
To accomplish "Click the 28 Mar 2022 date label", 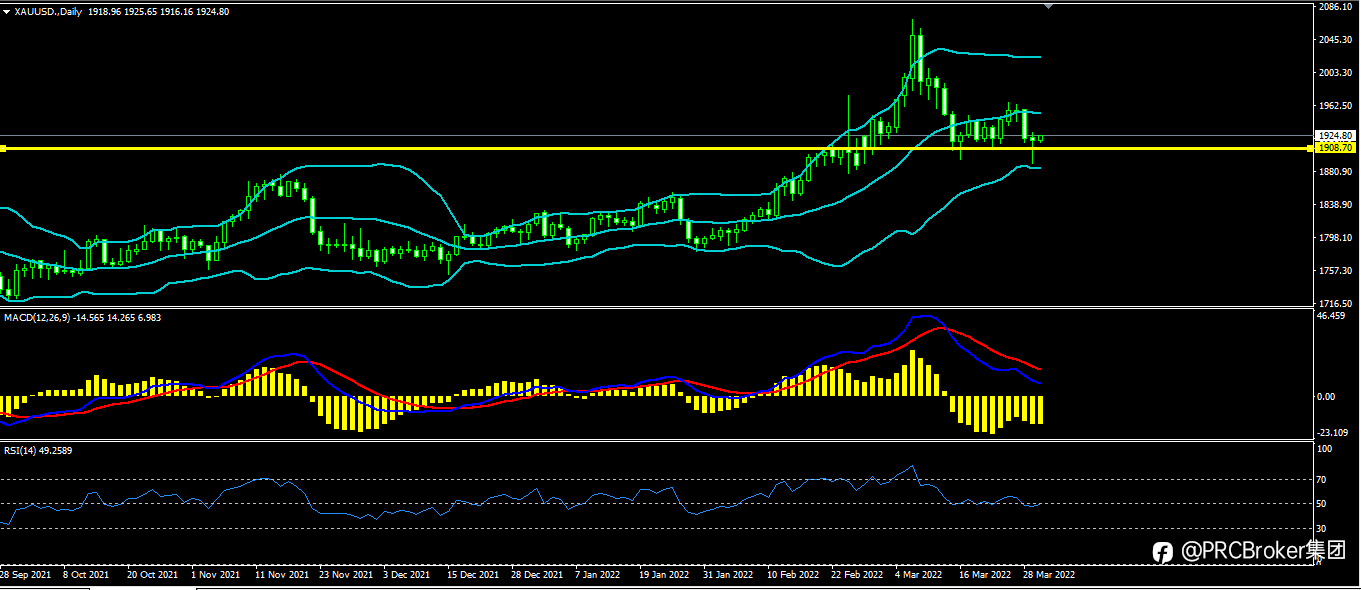I will pyautogui.click(x=1049, y=576).
